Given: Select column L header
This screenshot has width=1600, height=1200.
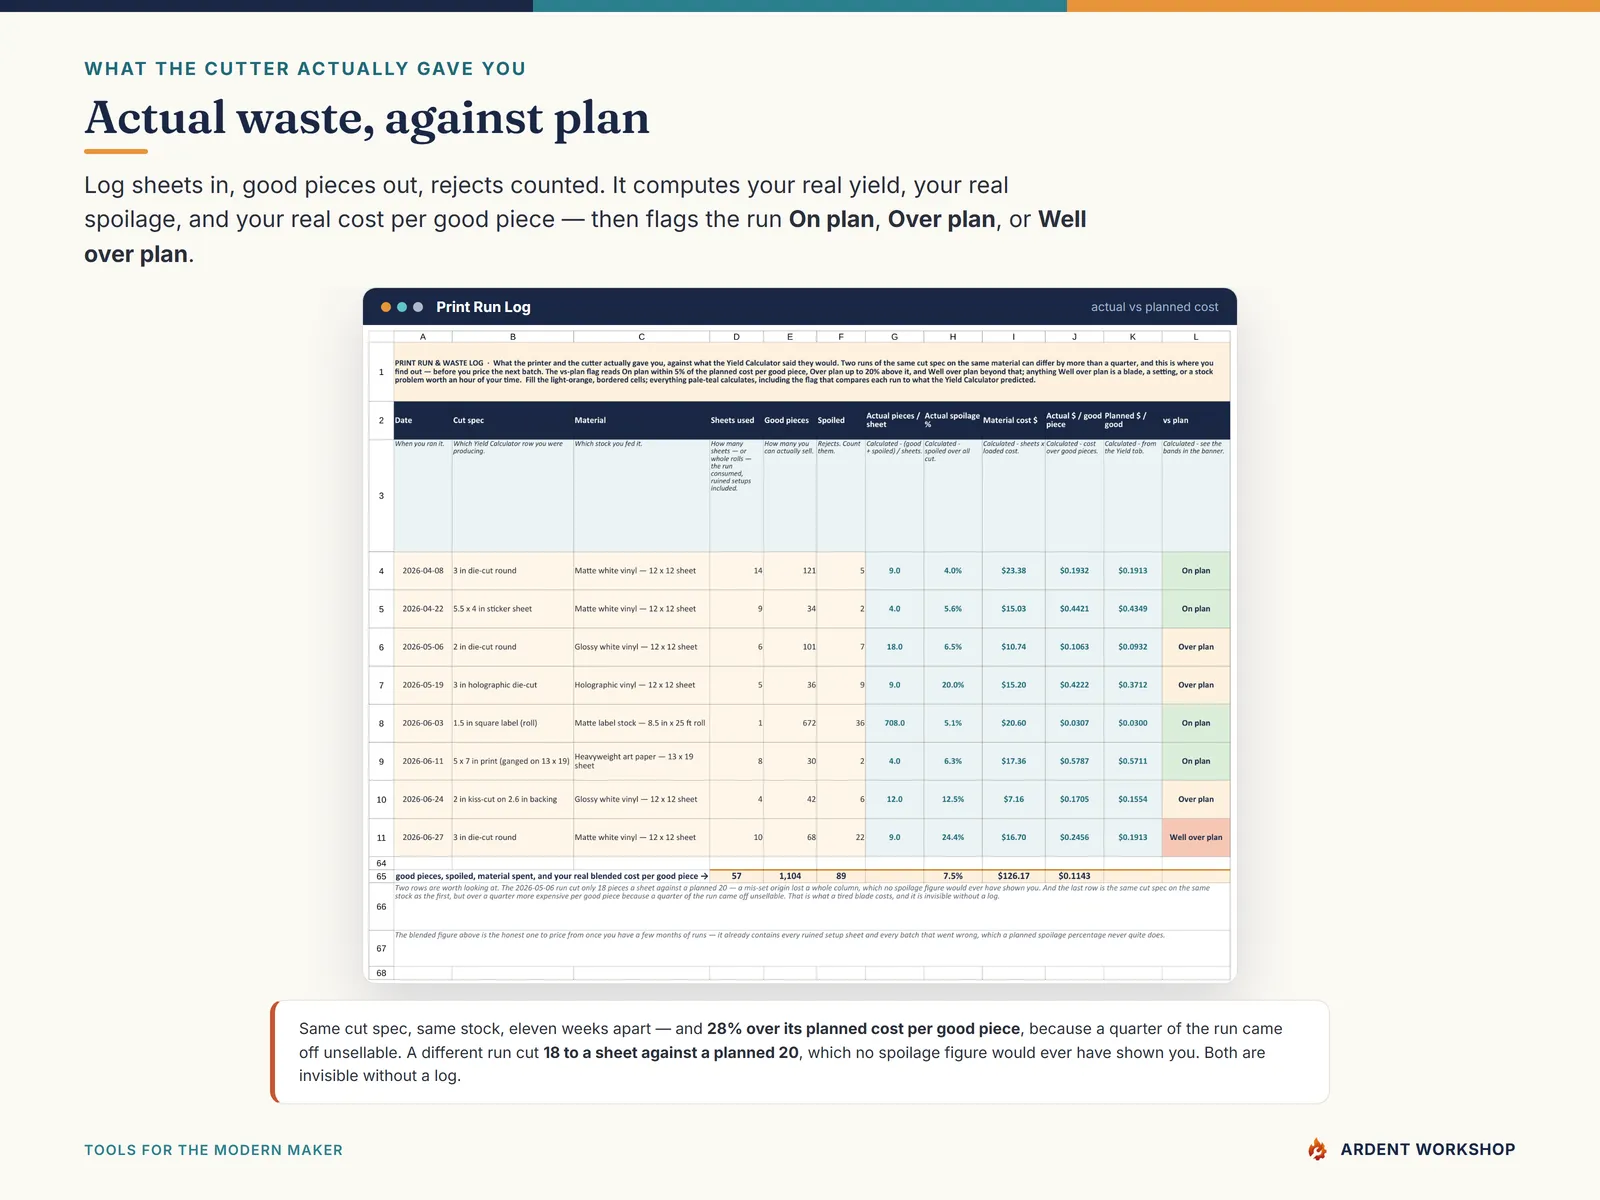Looking at the screenshot, I should tap(1196, 337).
